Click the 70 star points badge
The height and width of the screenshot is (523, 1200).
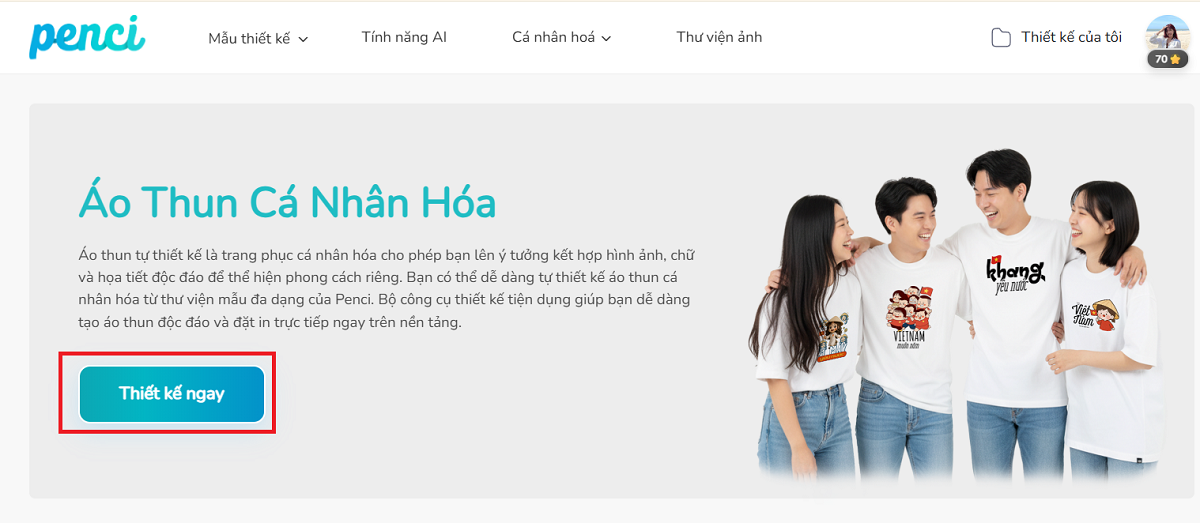(1167, 59)
